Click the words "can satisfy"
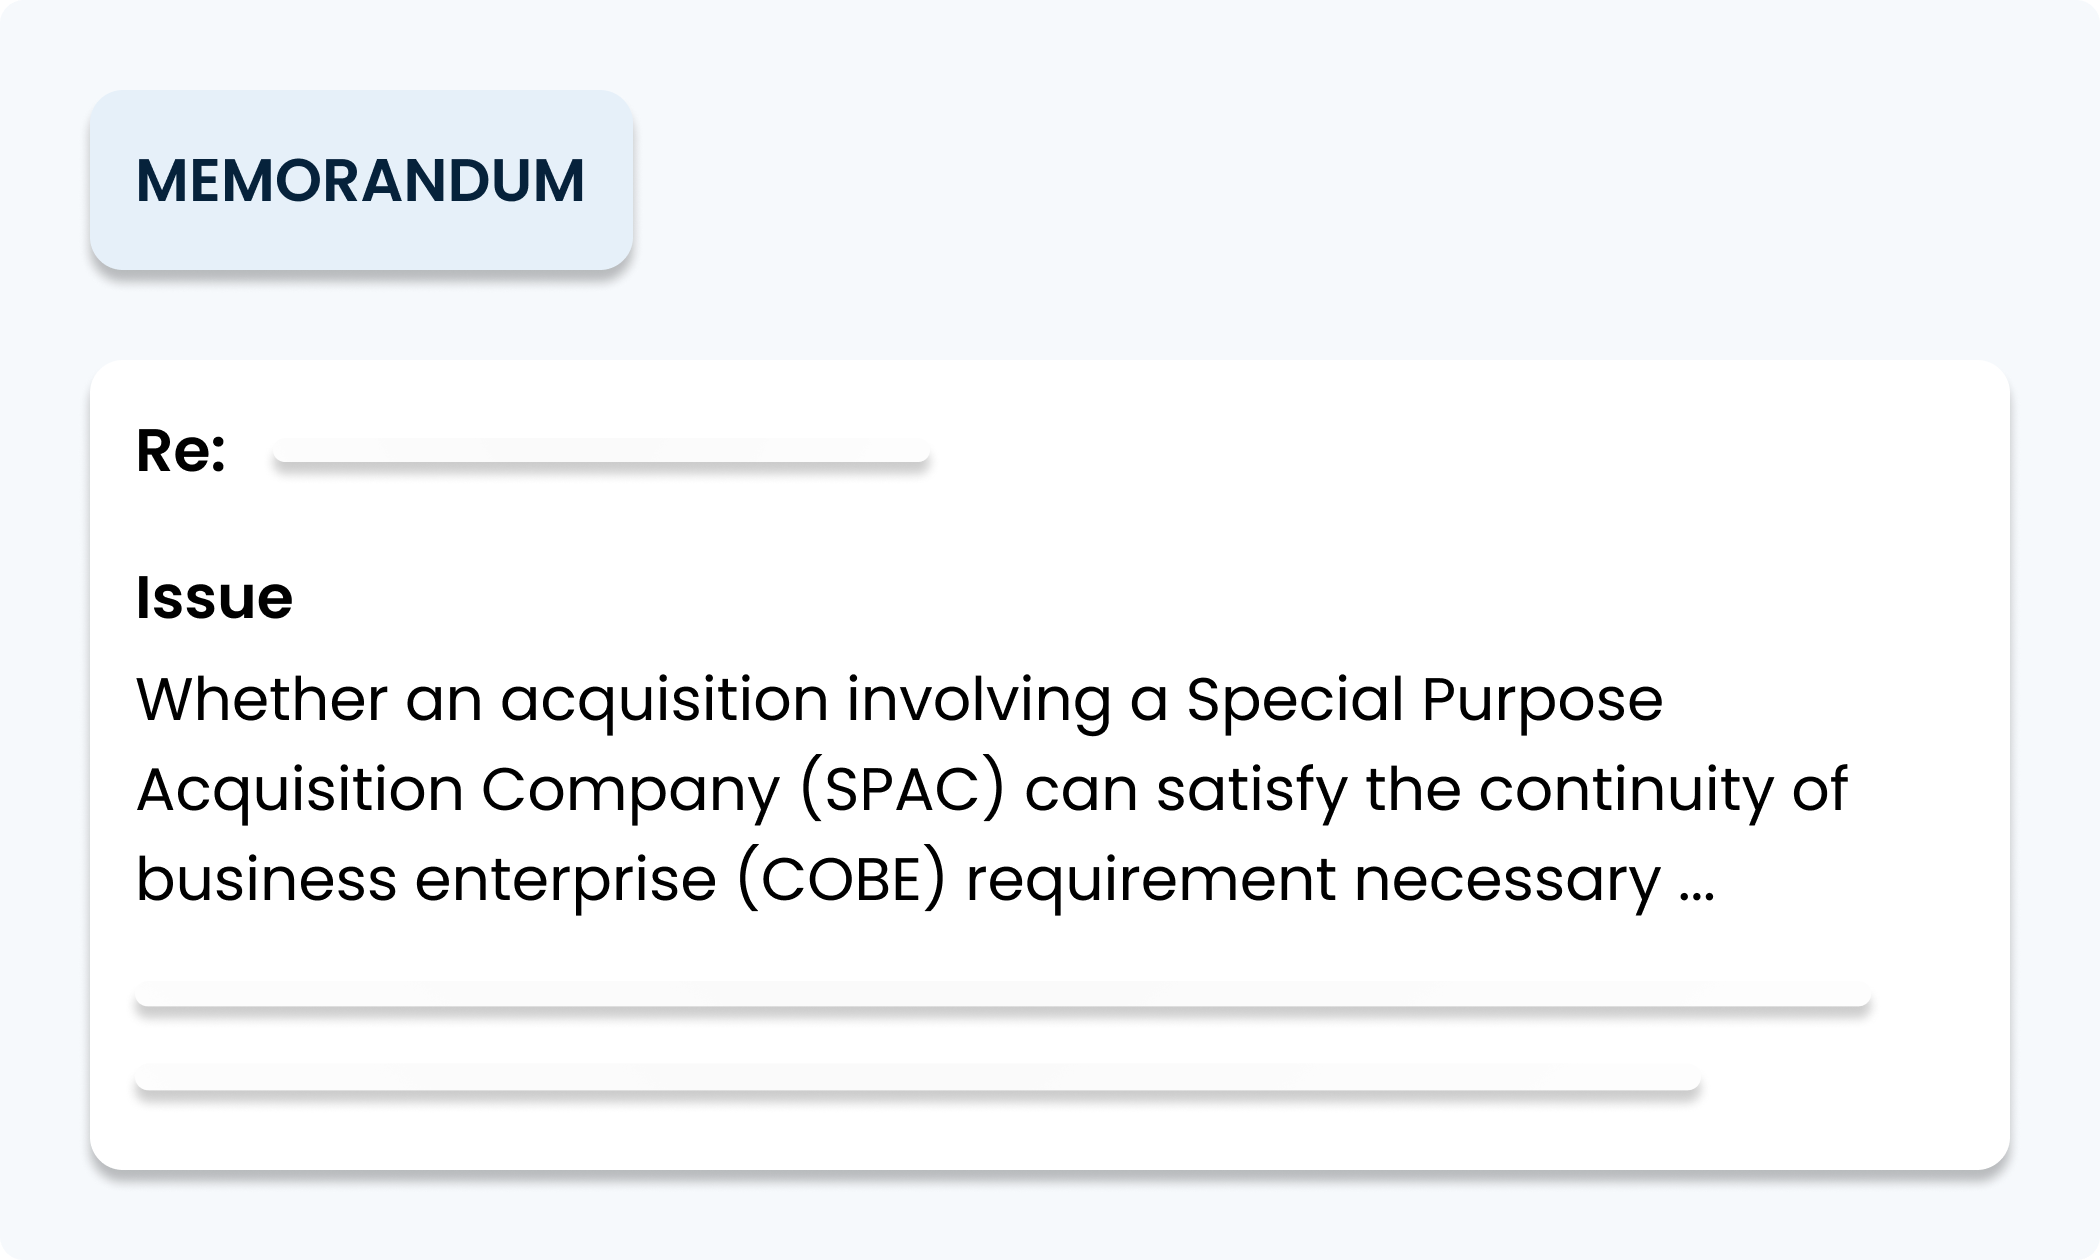 pos(1184,790)
